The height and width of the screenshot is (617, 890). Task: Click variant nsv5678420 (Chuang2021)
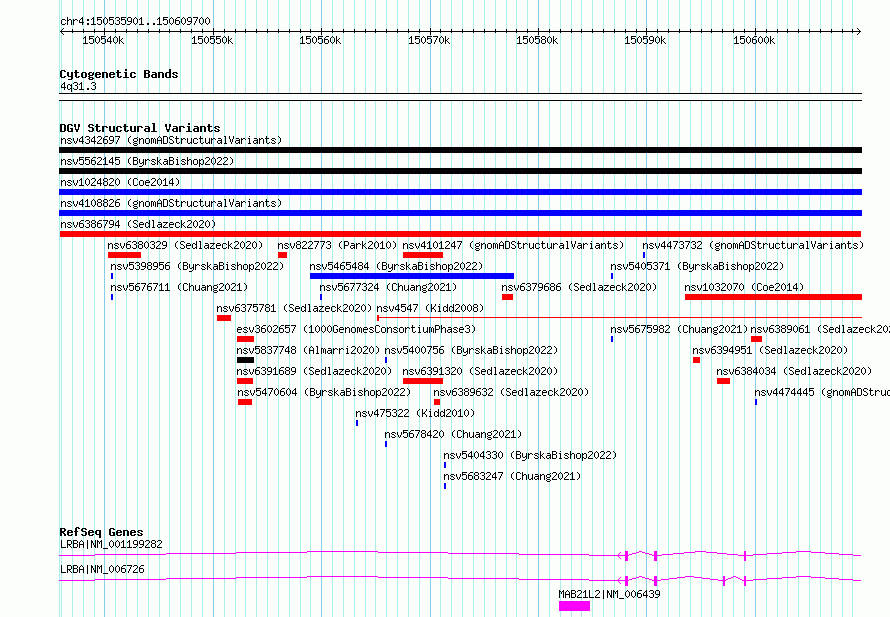454,434
